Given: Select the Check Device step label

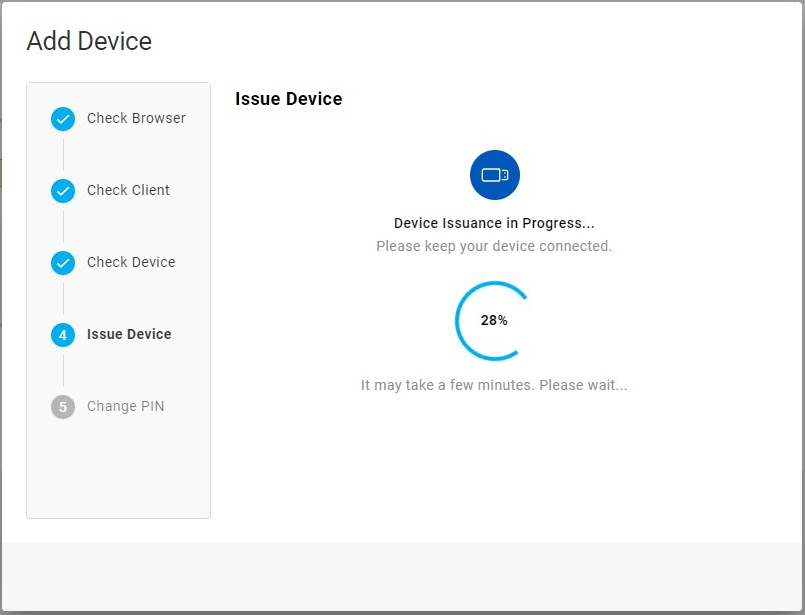Looking at the screenshot, I should (x=131, y=262).
